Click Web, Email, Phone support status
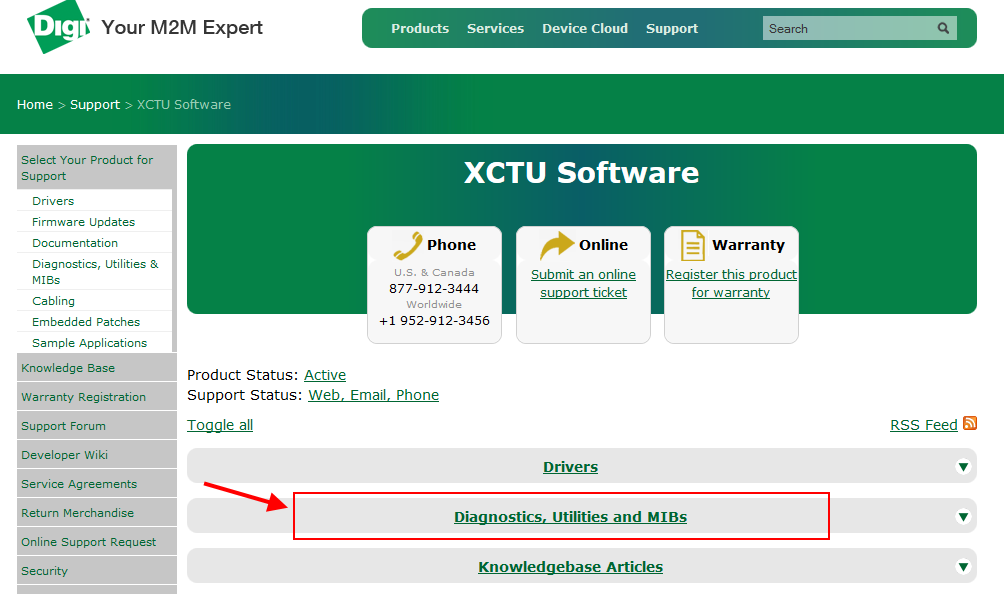 [x=373, y=395]
